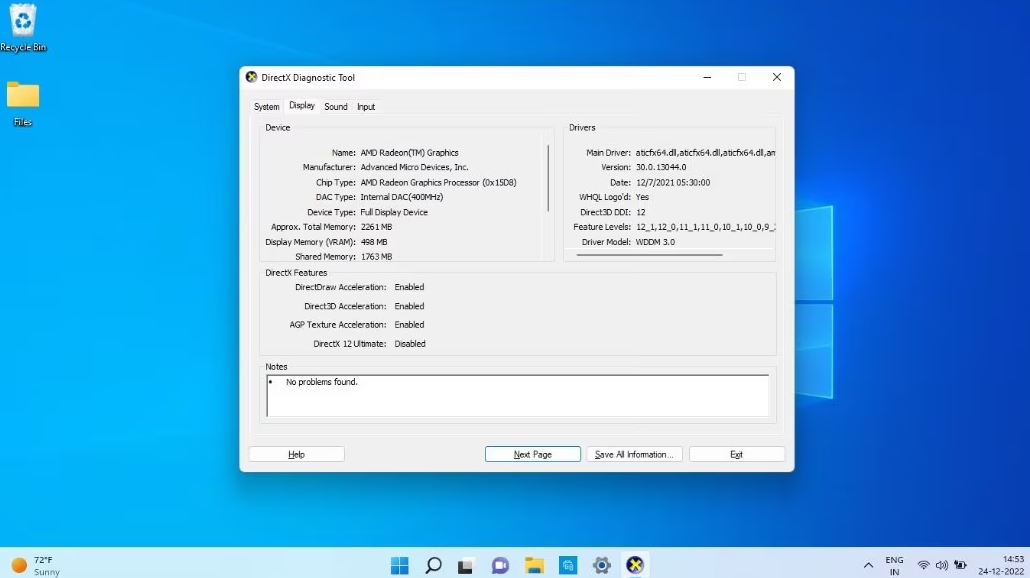The height and width of the screenshot is (578, 1030).
Task: Click Save All Information button
Action: coord(635,454)
